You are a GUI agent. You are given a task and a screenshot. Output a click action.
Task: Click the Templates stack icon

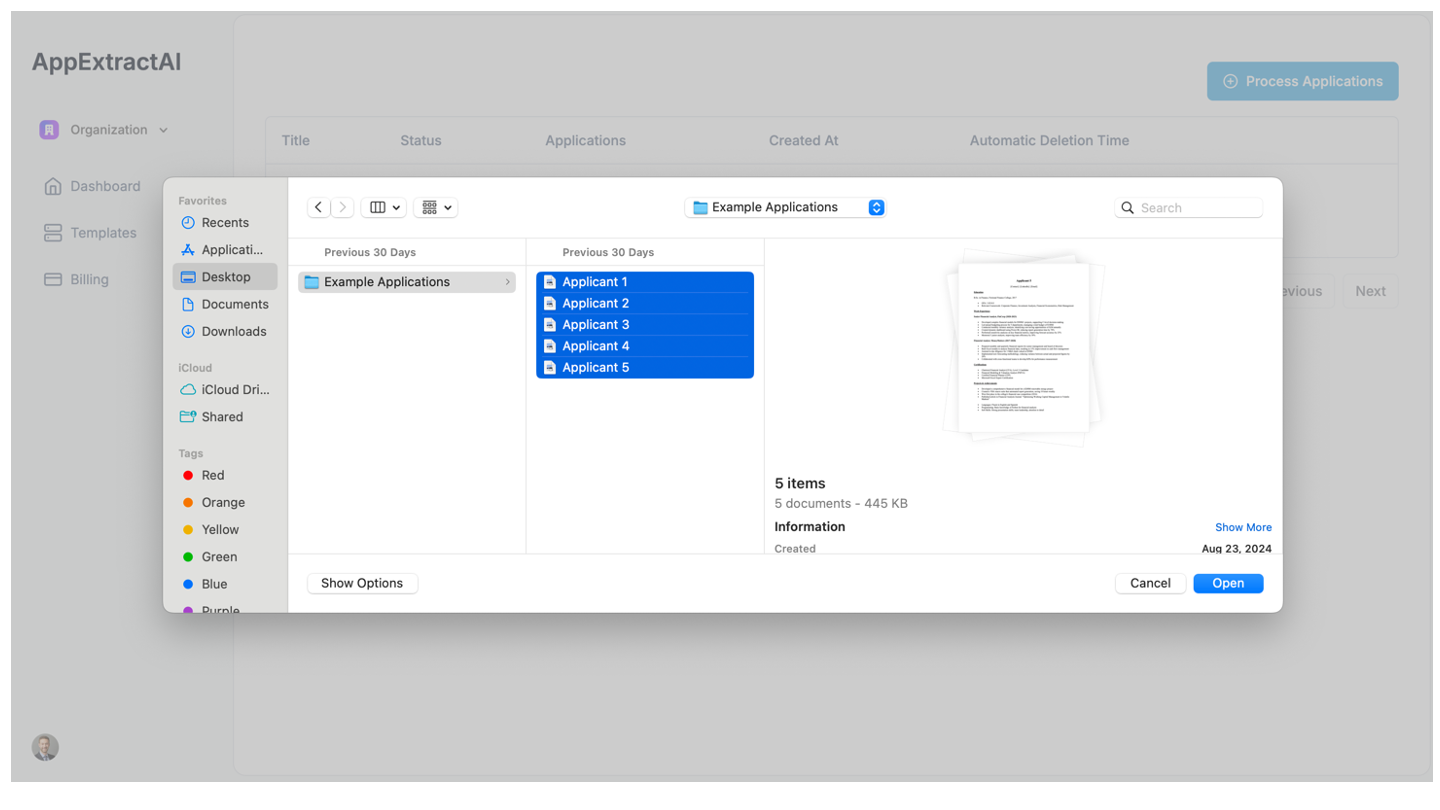[x=53, y=233]
